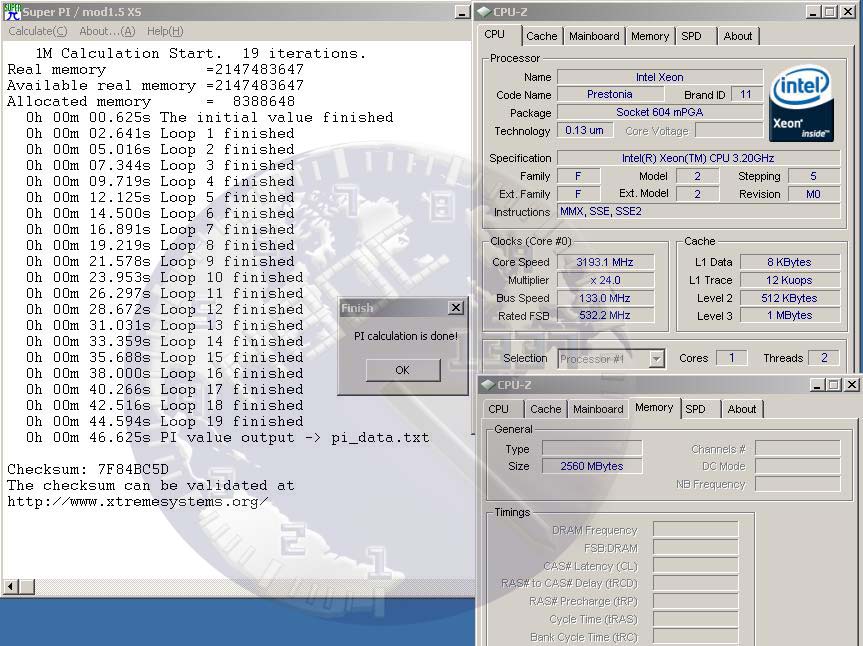Click the Stepping value 5

pos(814,177)
